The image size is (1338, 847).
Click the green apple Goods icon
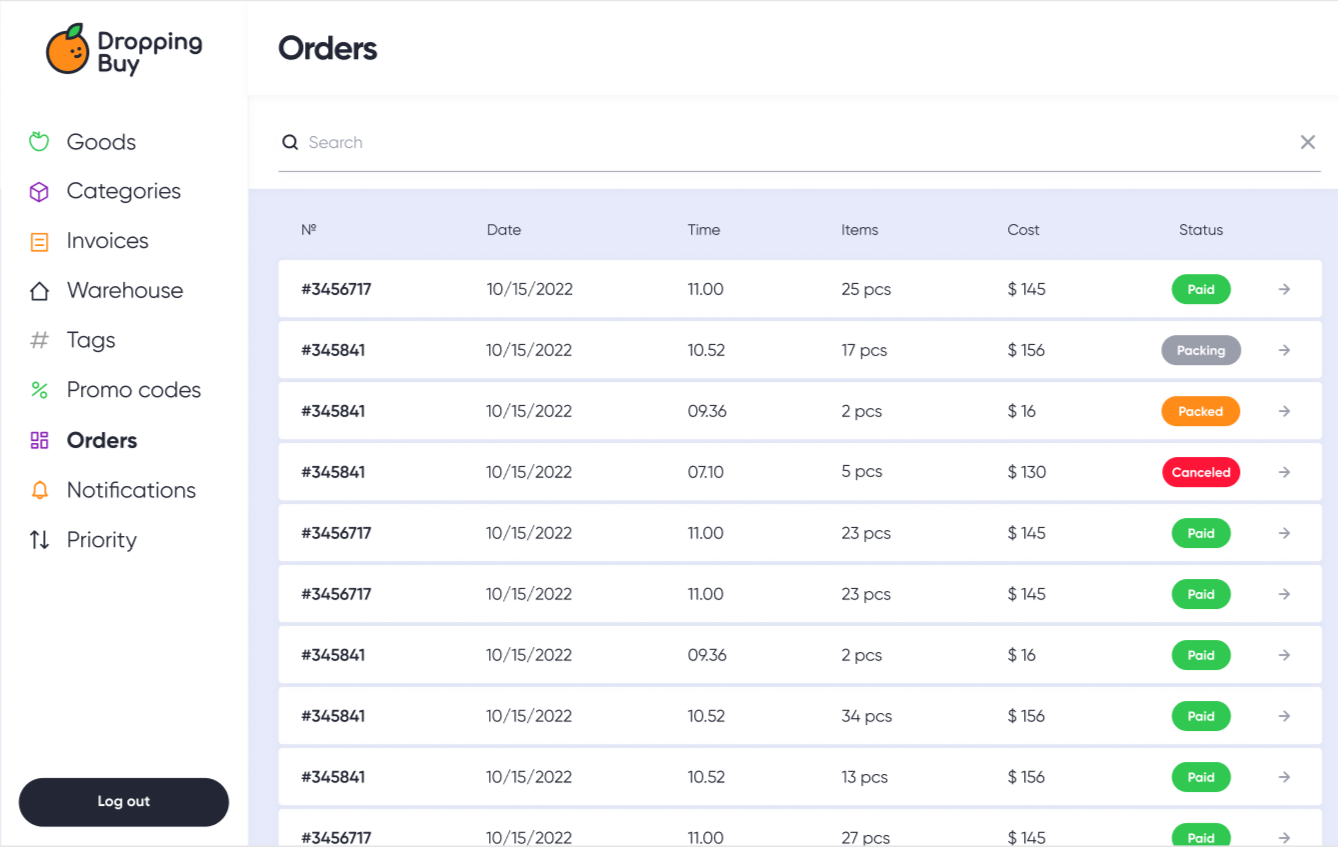[39, 142]
